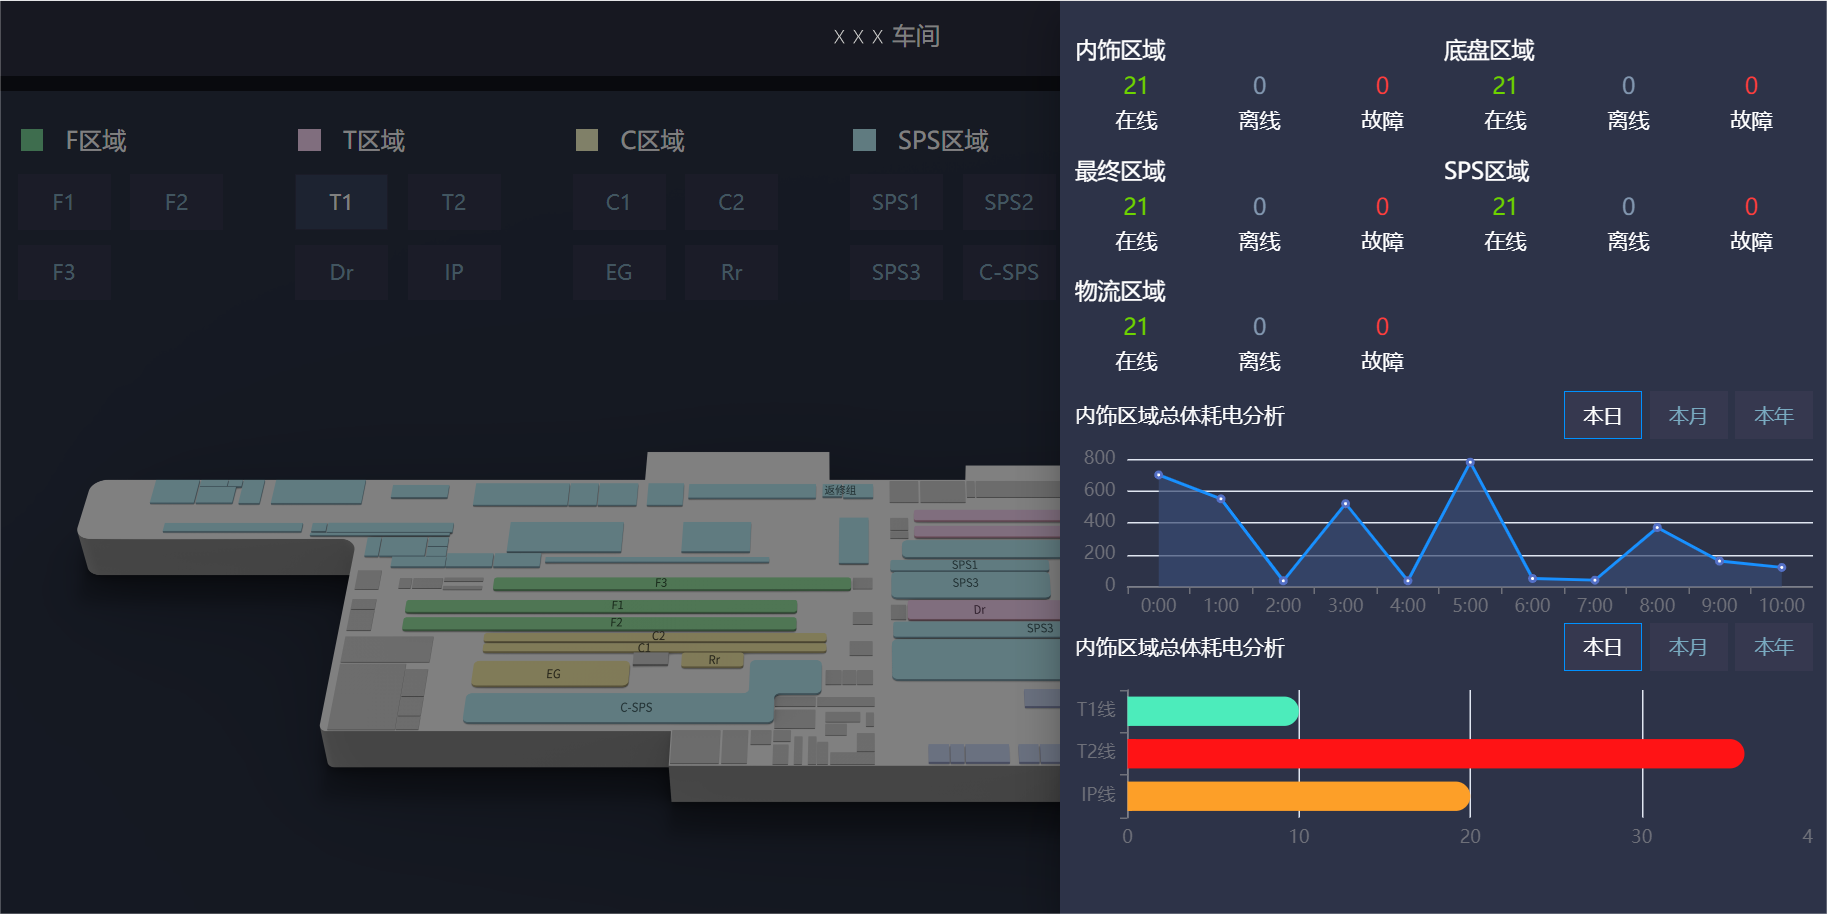Switch to 本月 tab above the line chart

tap(1688, 415)
